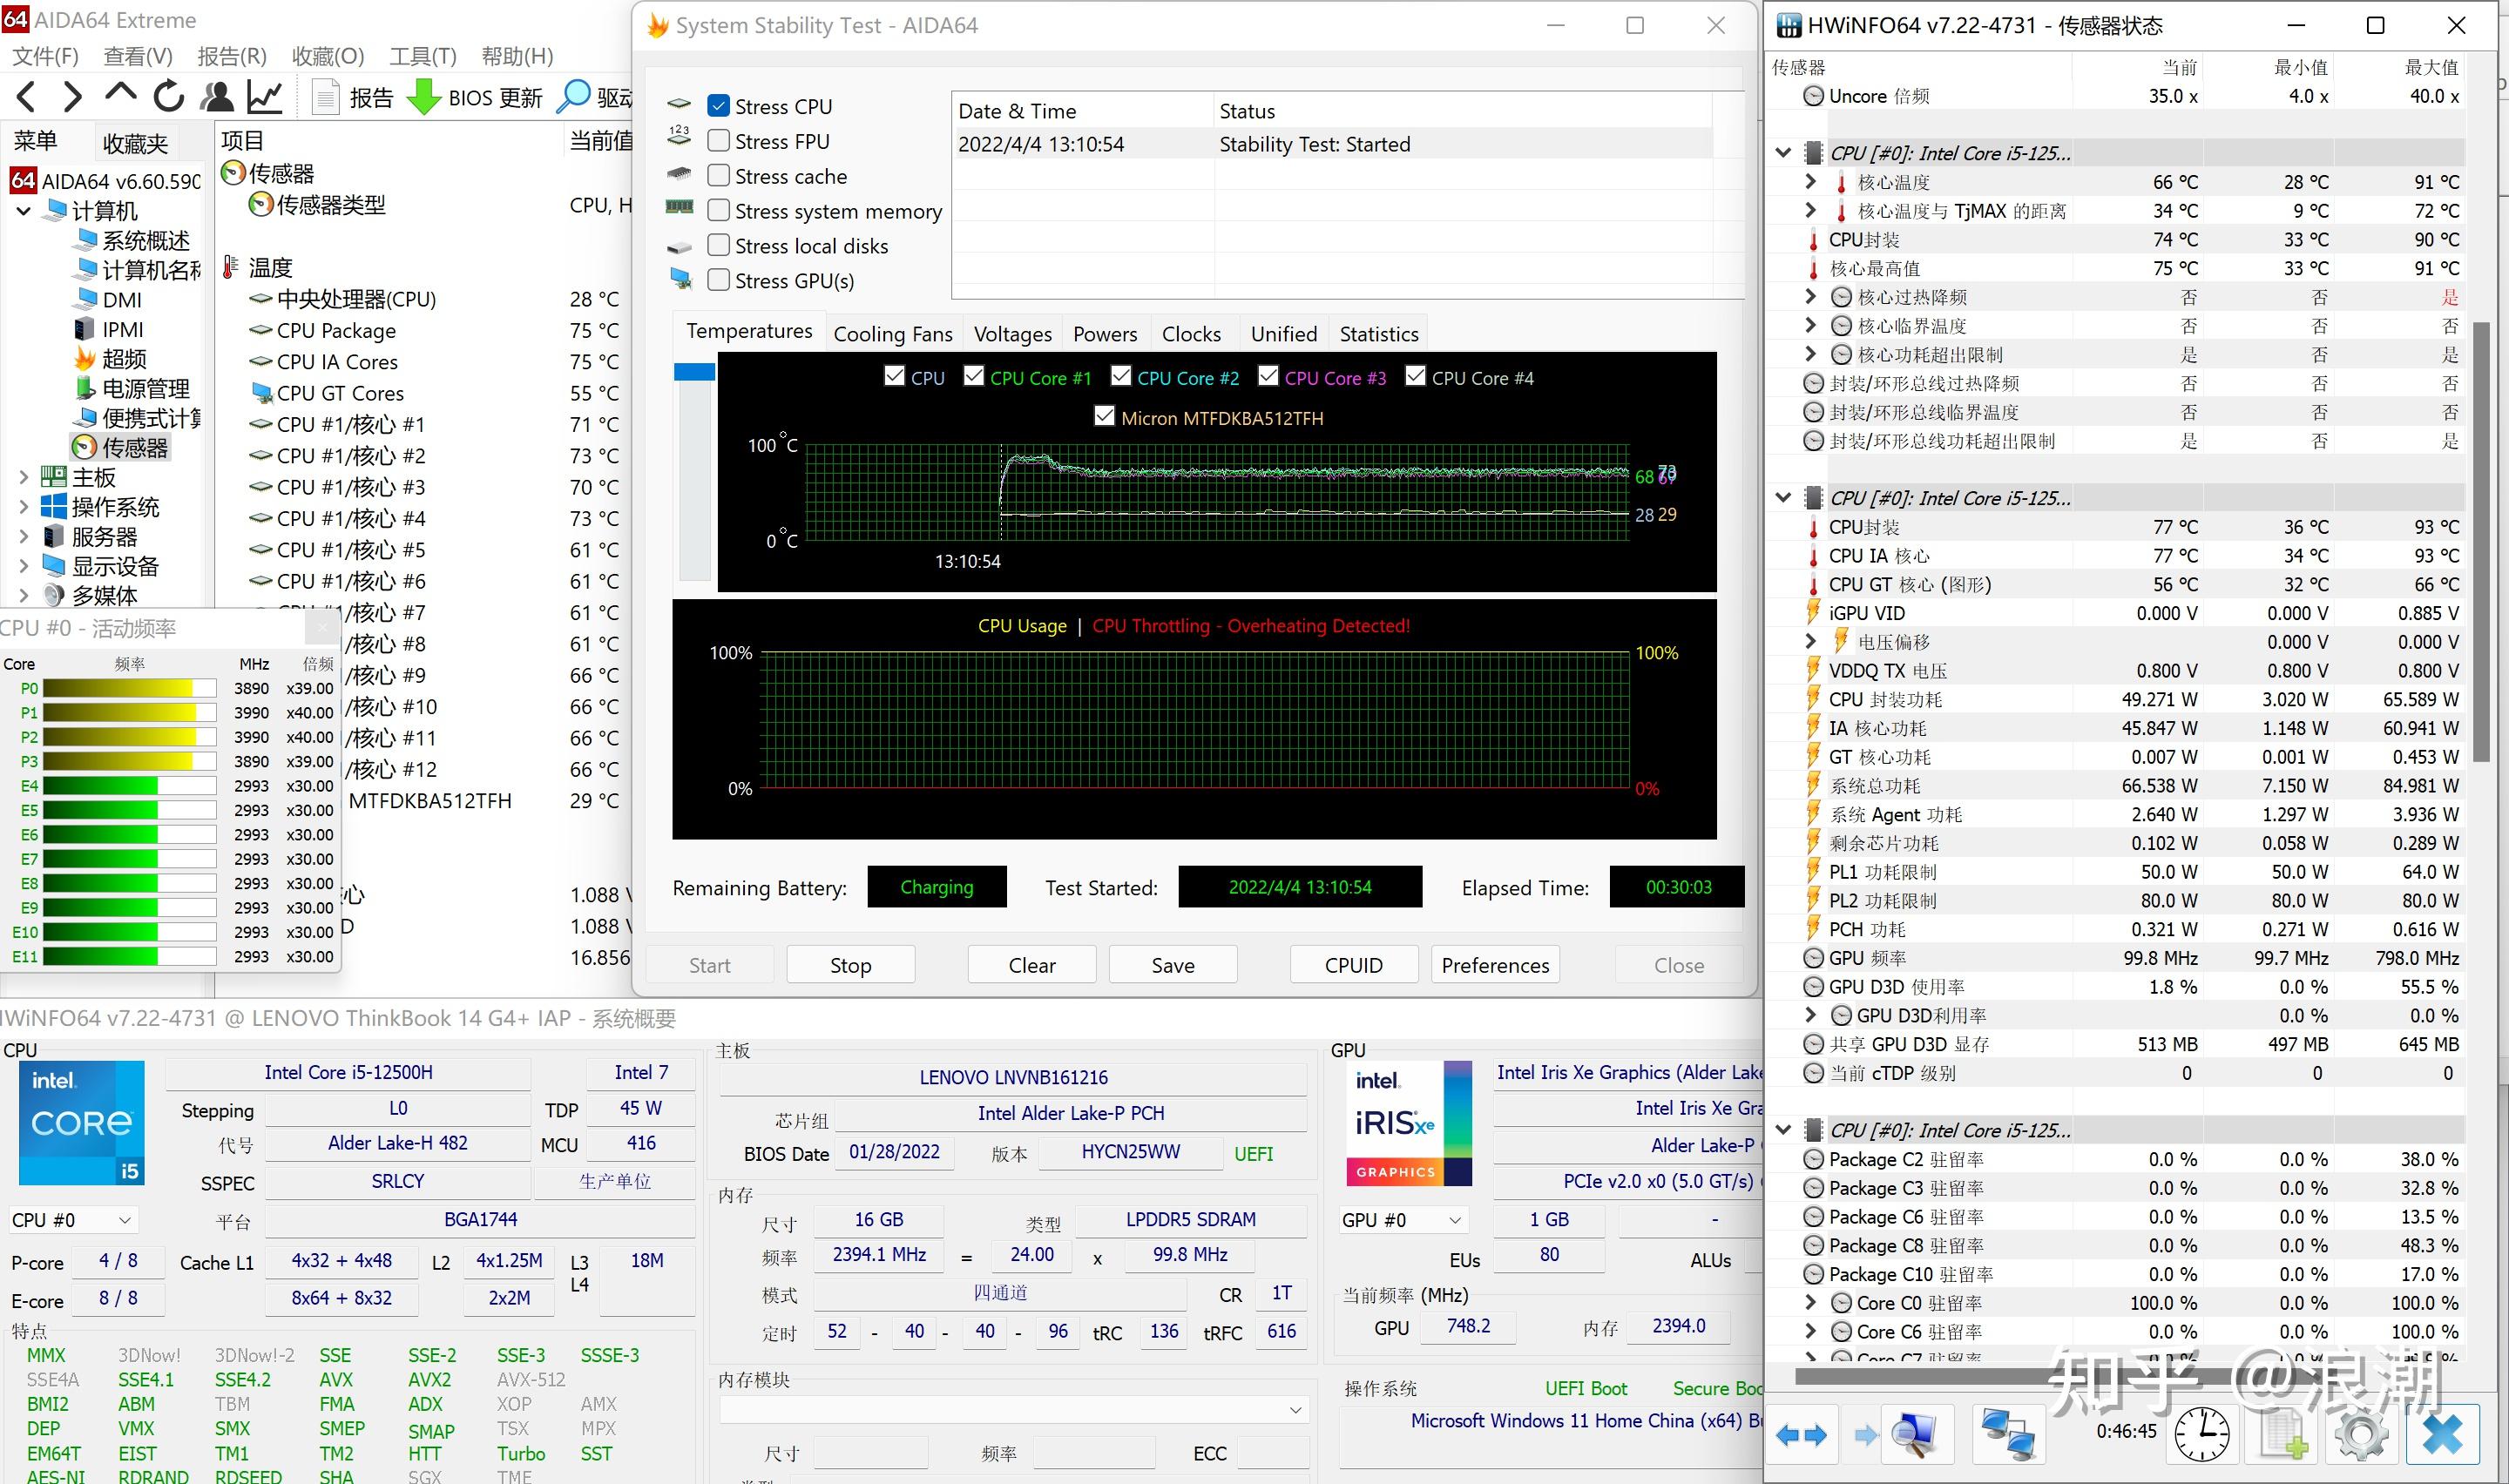
Task: Toggle CPU Core #4 graph checkbox
Action: pyautogui.click(x=1415, y=376)
